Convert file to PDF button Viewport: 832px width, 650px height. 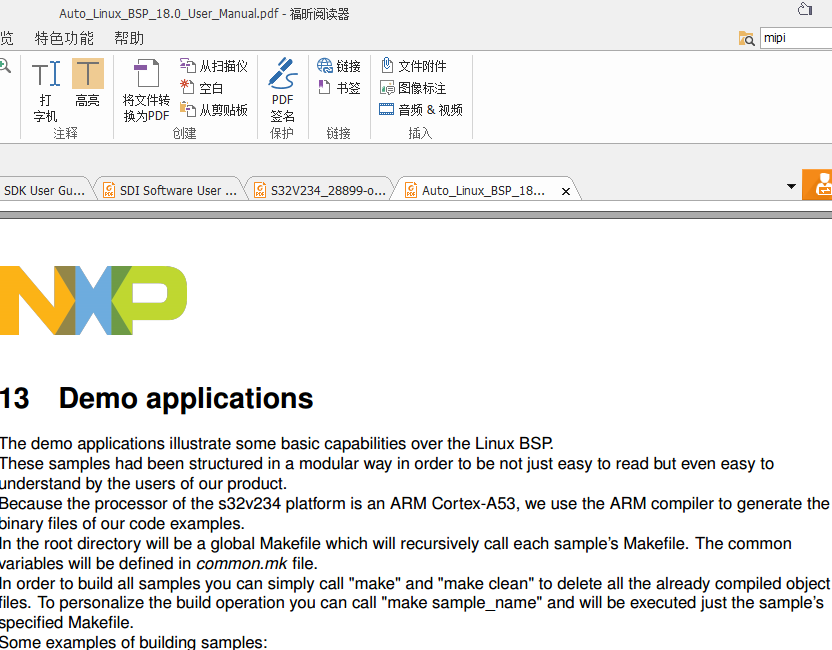146,90
